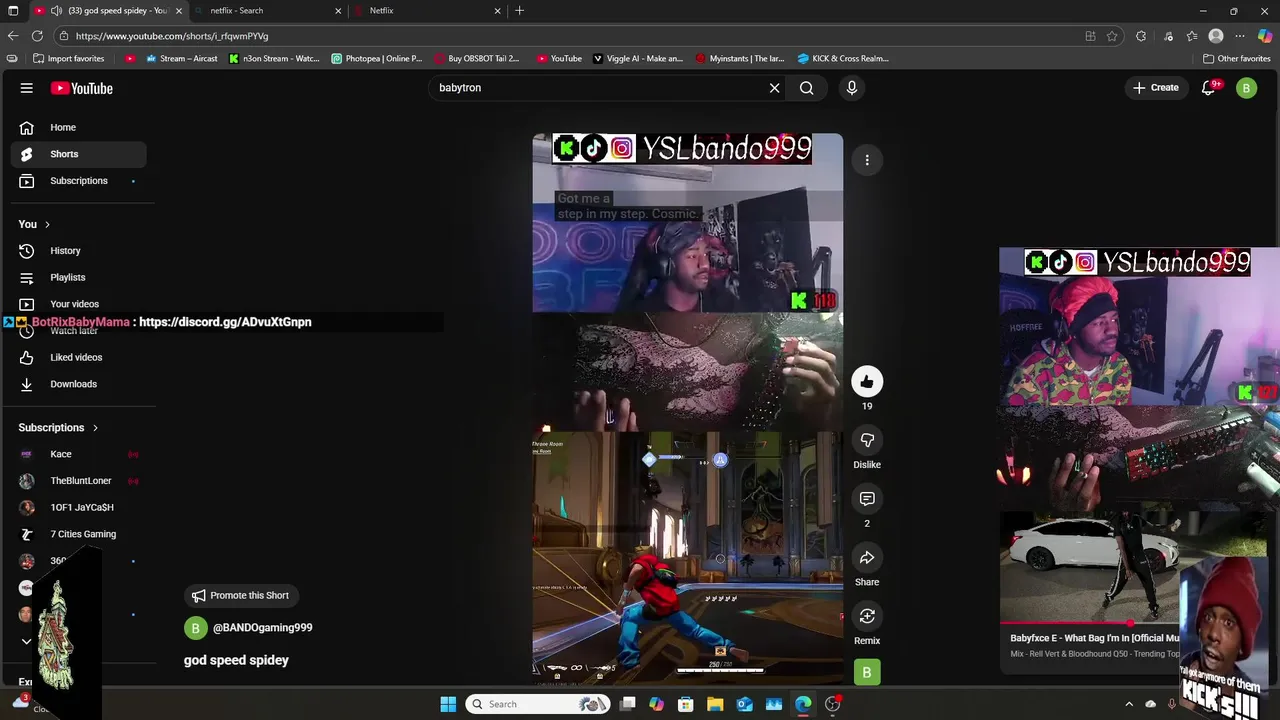The height and width of the screenshot is (720, 1280).
Task: Open the @BANDOgaming999 channel link
Action: point(262,628)
